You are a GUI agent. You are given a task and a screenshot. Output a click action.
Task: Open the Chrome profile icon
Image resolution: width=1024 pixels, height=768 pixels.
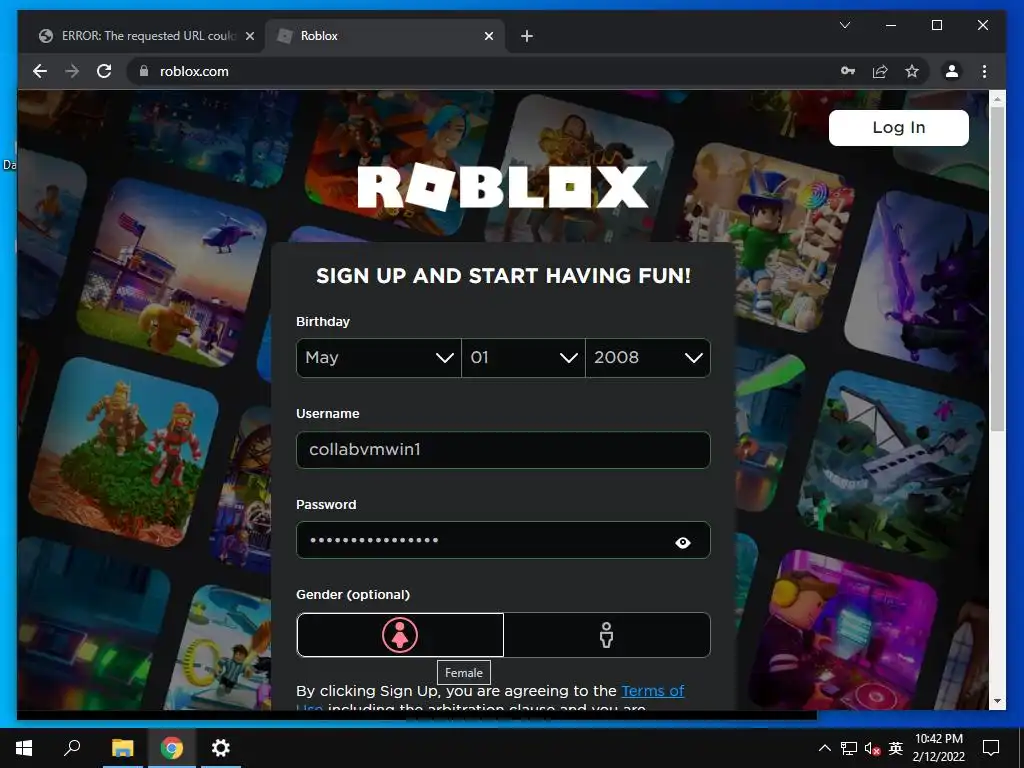952,71
